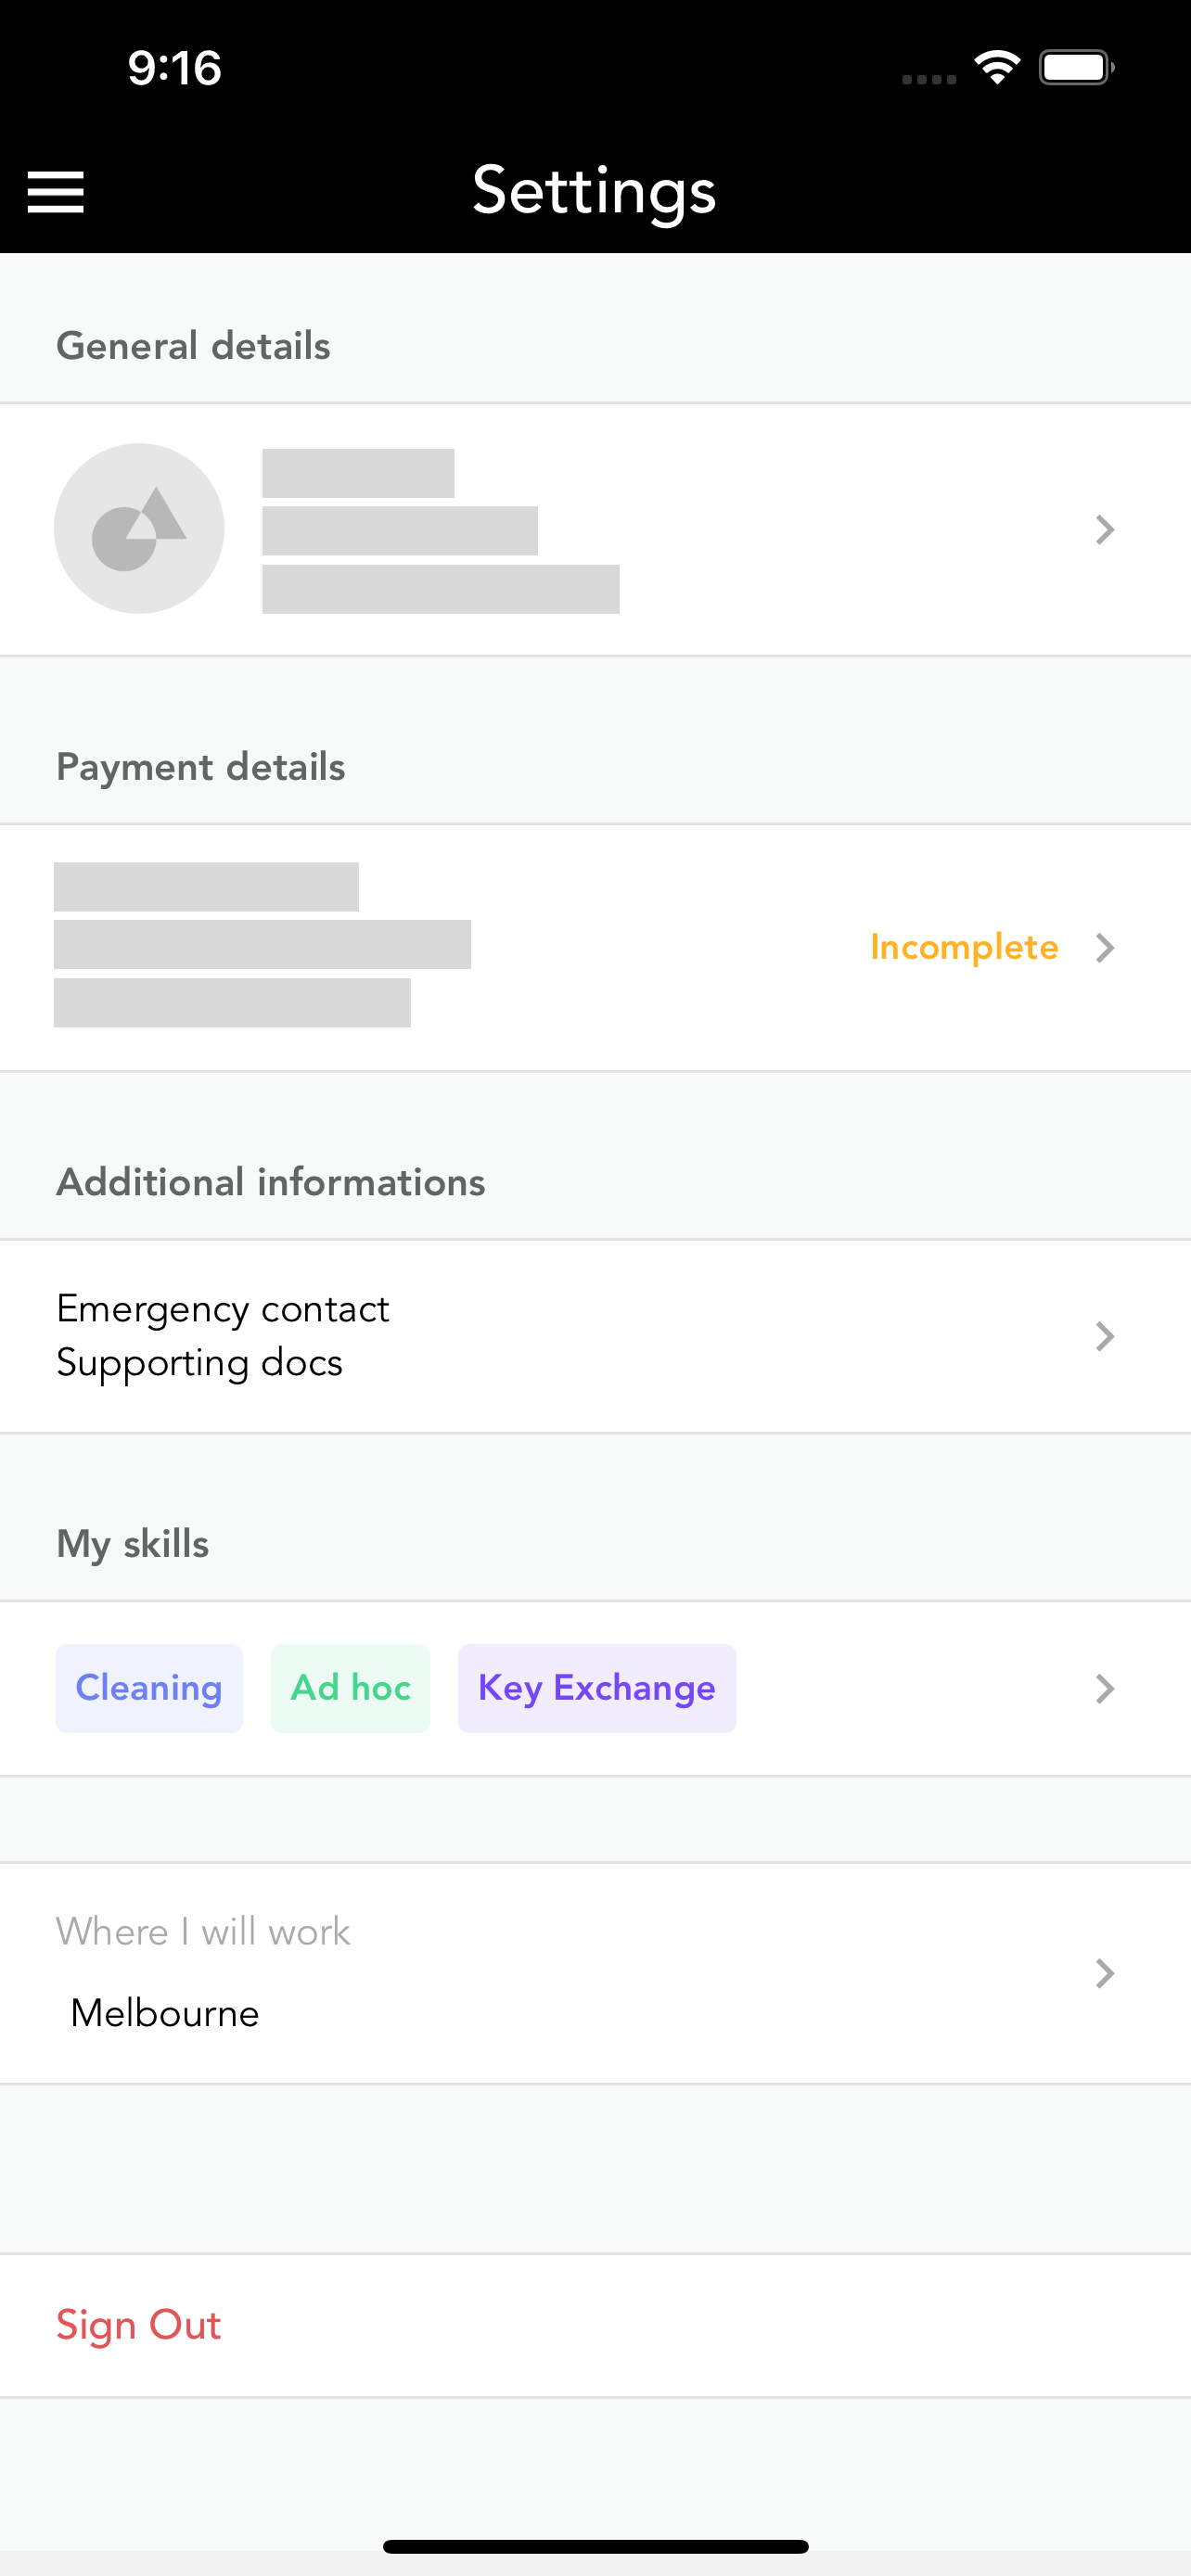
Task: Open Emergency contact row chevron
Action: 1104,1336
